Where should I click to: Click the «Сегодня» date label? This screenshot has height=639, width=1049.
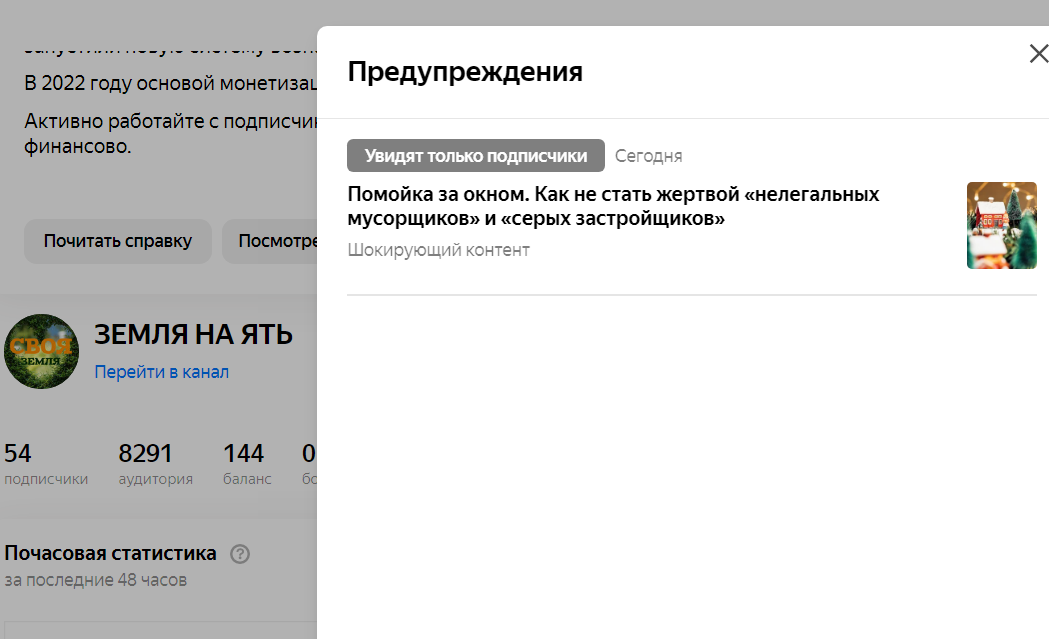(648, 155)
